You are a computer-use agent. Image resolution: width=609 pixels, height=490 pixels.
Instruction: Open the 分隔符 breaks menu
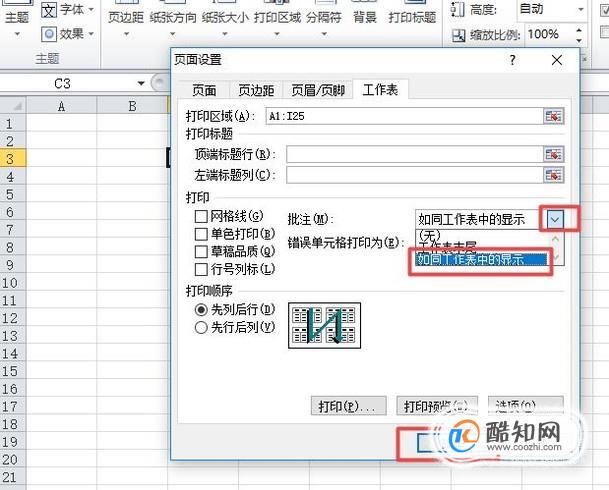click(x=324, y=19)
